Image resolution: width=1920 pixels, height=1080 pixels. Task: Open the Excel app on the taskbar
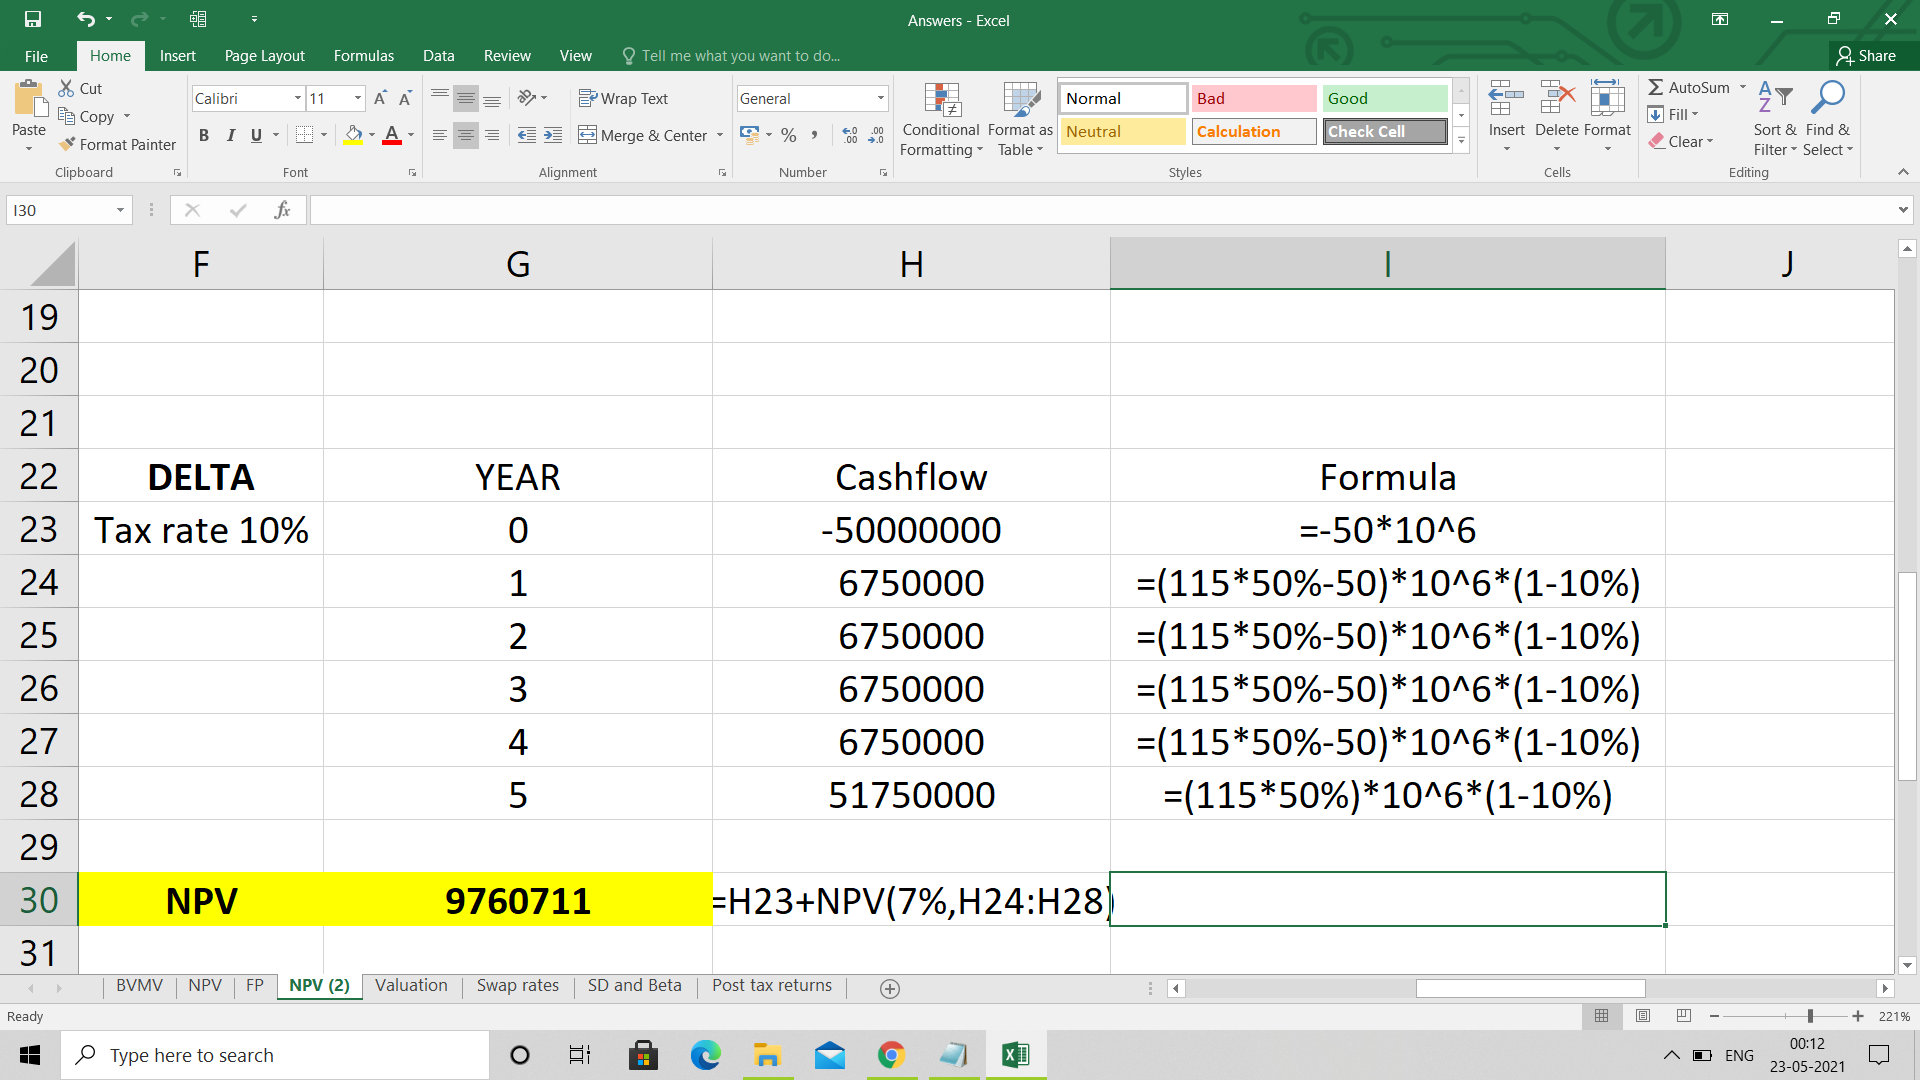tap(1015, 1055)
